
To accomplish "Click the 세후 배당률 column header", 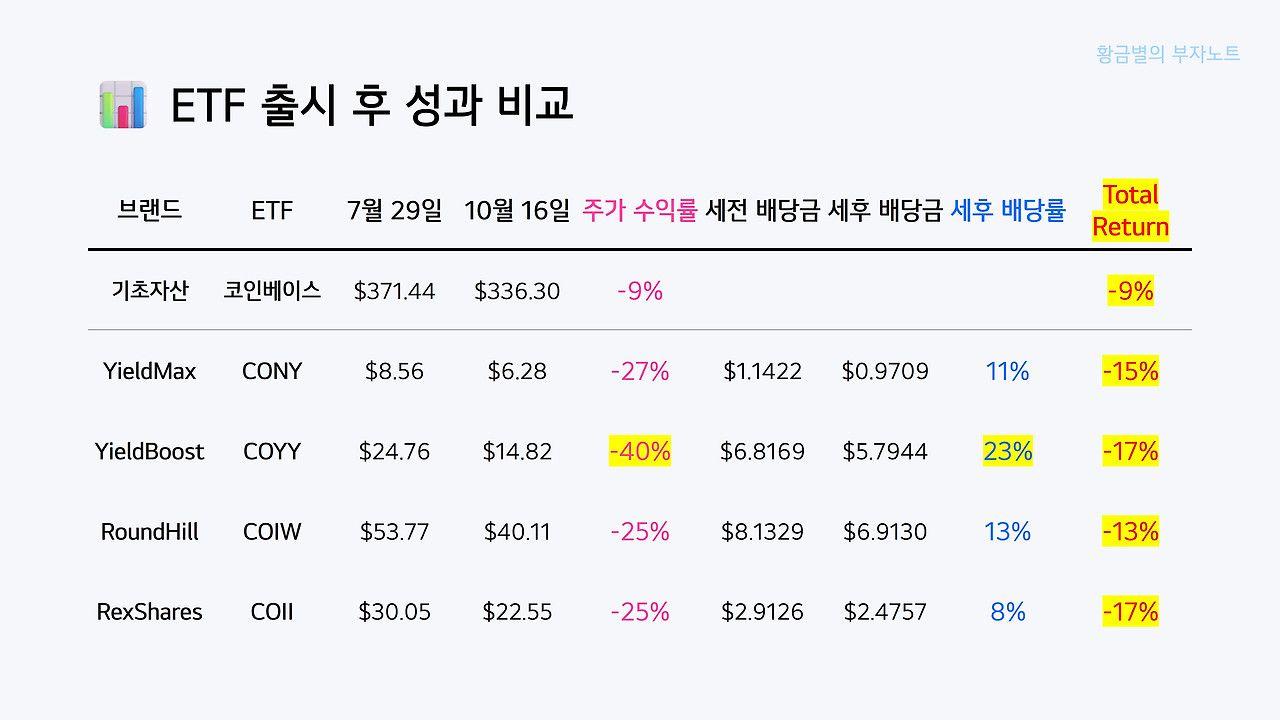I will point(1007,211).
